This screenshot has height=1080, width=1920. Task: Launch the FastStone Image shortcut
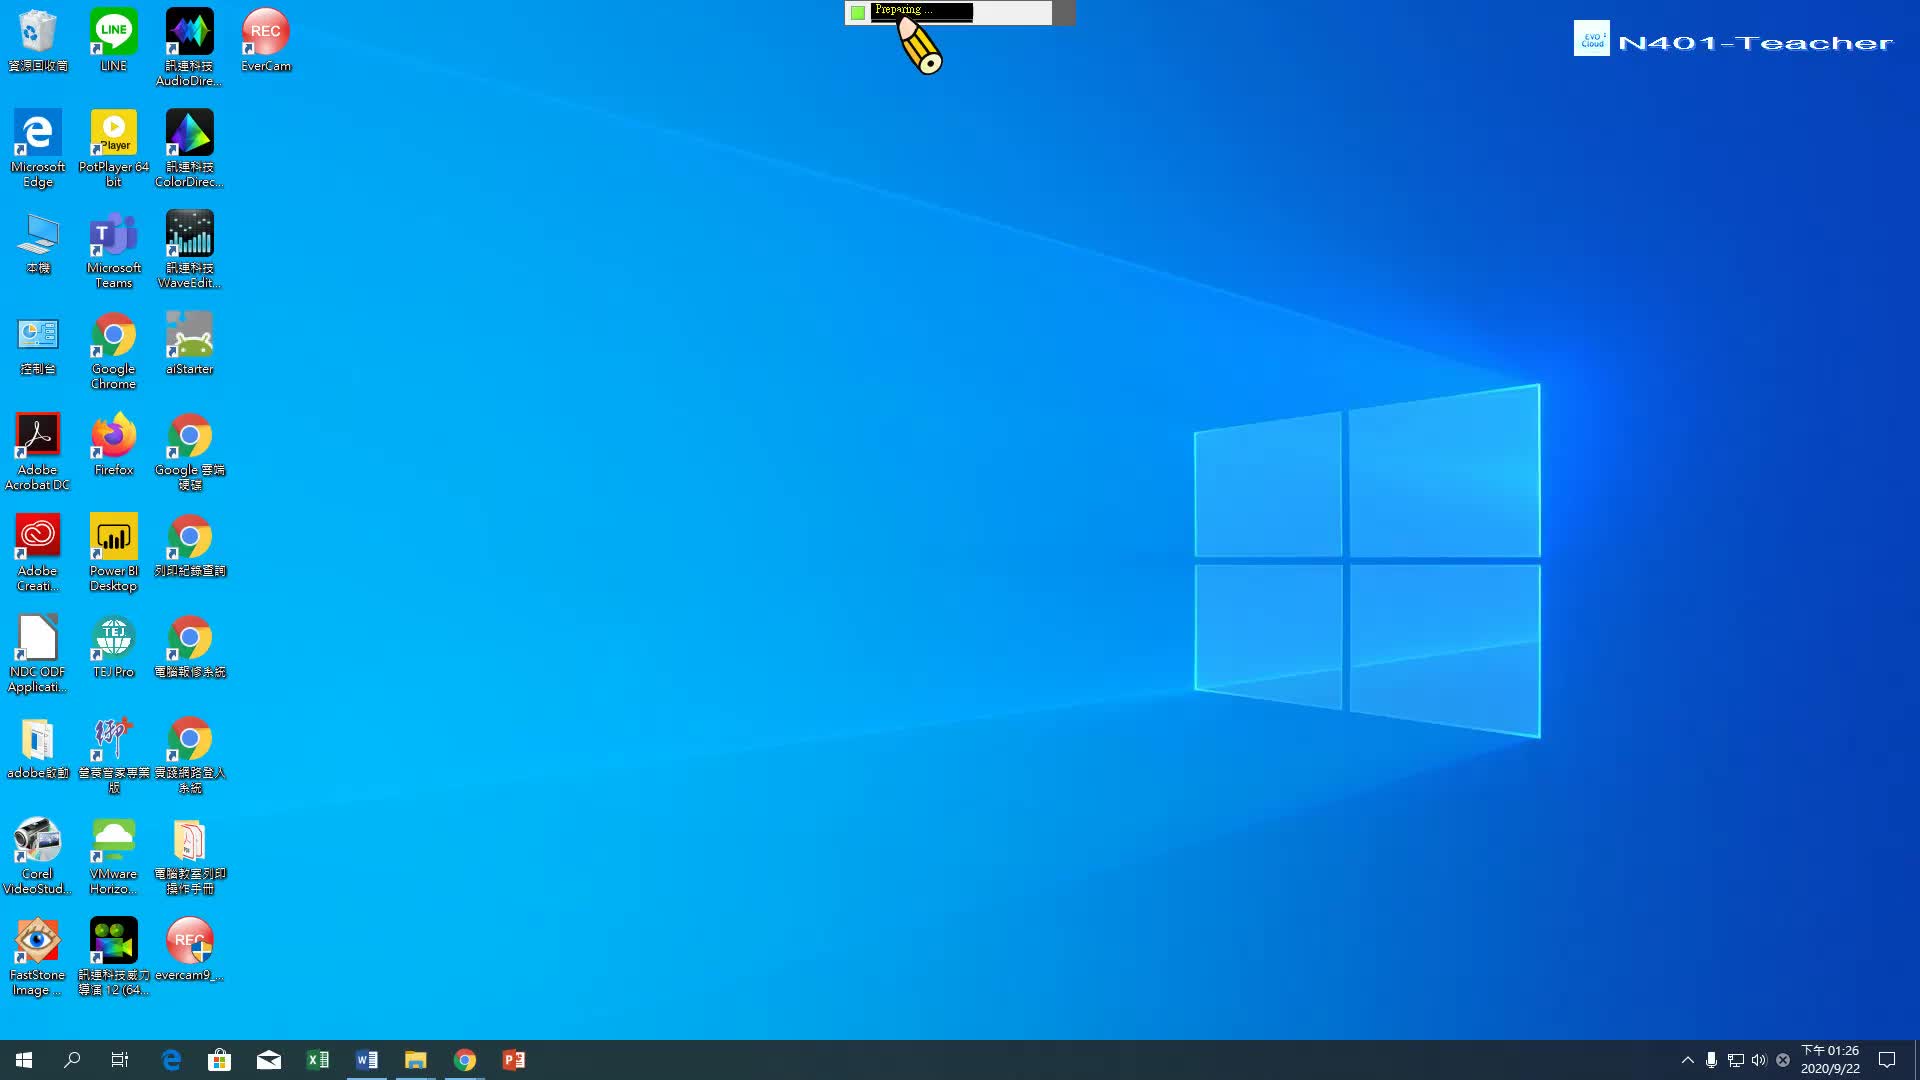tap(38, 956)
